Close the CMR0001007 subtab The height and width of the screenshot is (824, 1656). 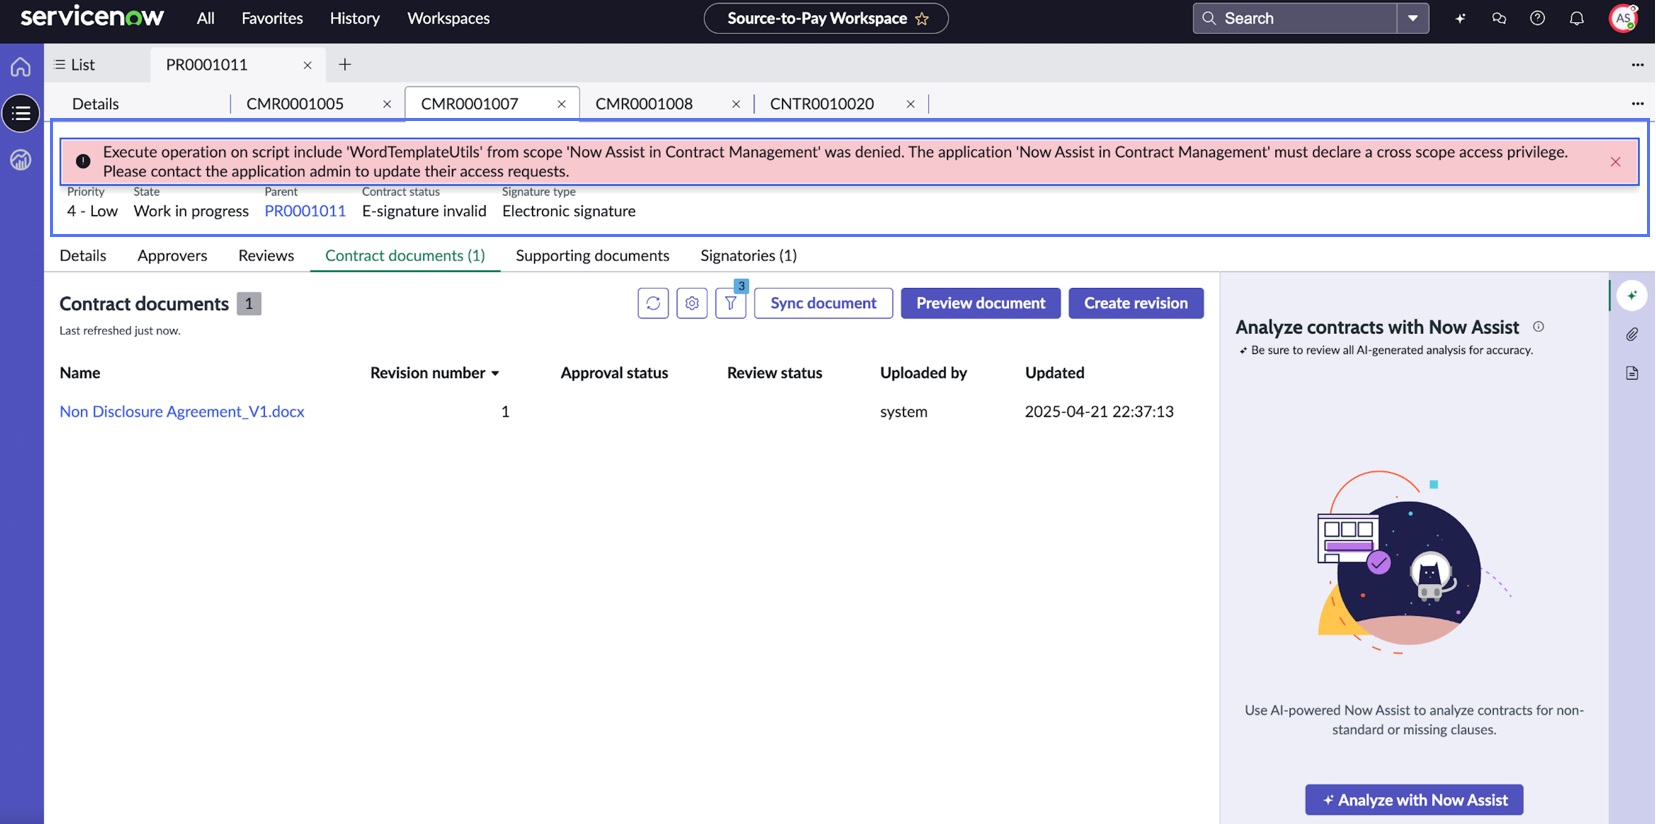point(562,104)
